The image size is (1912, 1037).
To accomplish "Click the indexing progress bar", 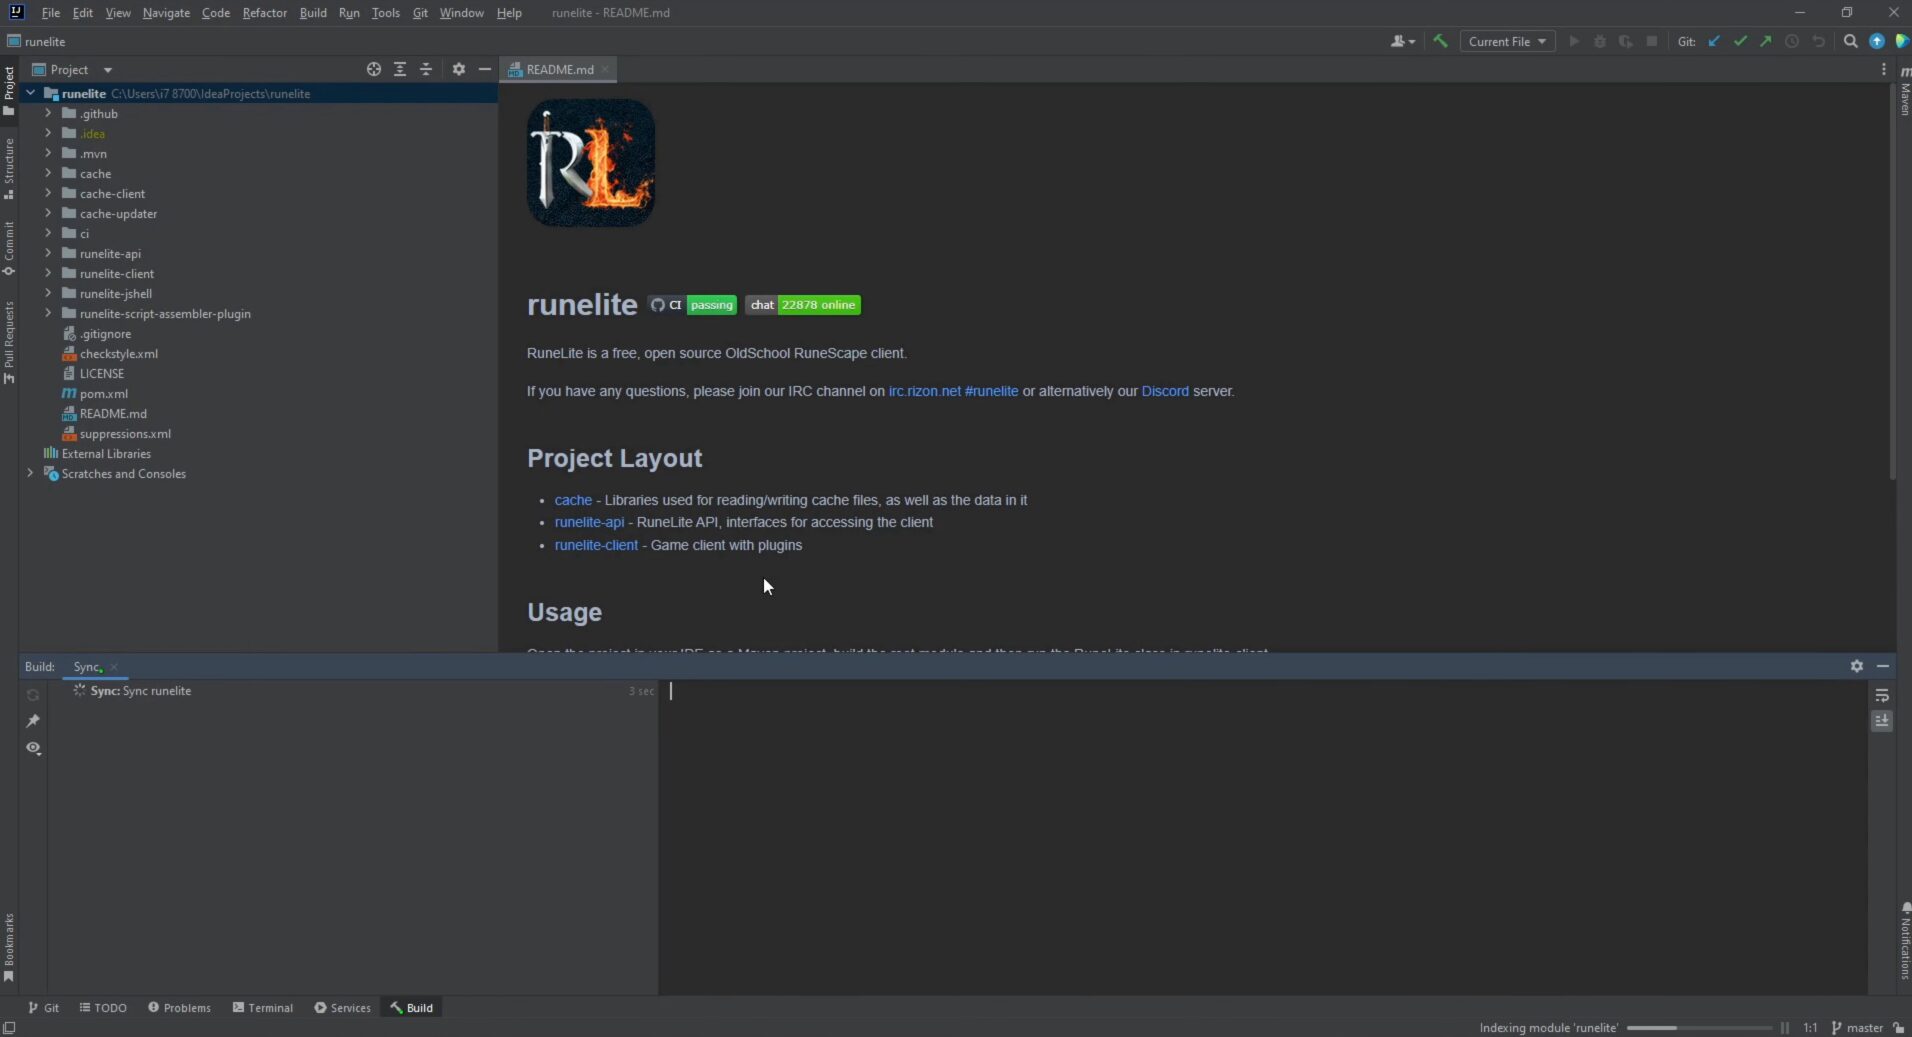I will point(1701,1028).
